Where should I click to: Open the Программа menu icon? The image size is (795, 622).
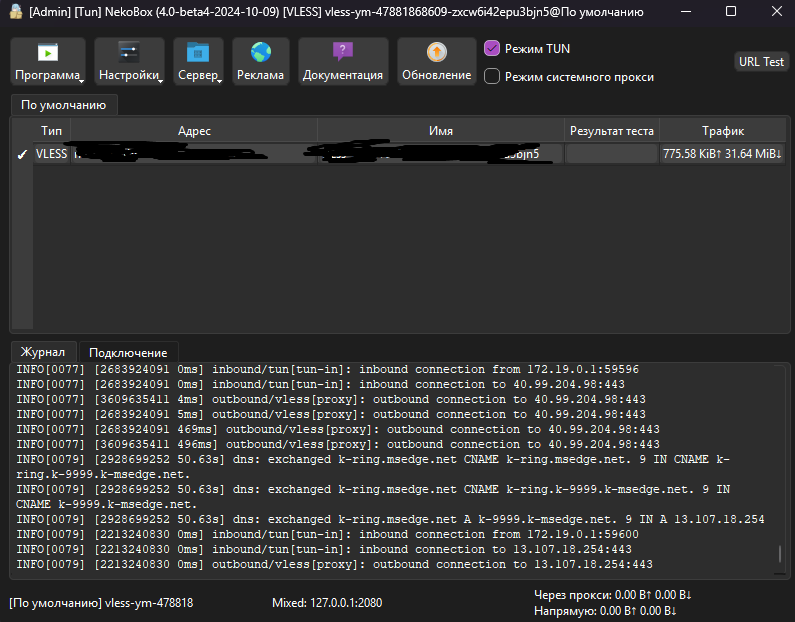[x=48, y=52]
